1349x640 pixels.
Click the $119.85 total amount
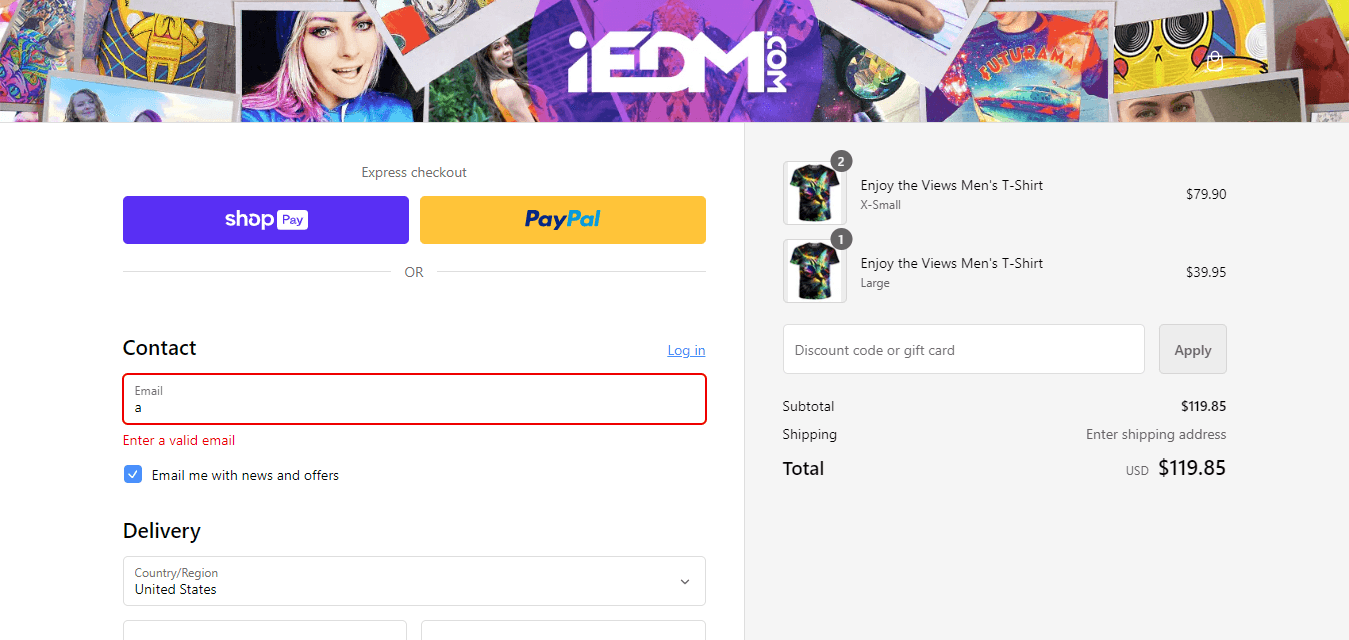tap(1191, 468)
